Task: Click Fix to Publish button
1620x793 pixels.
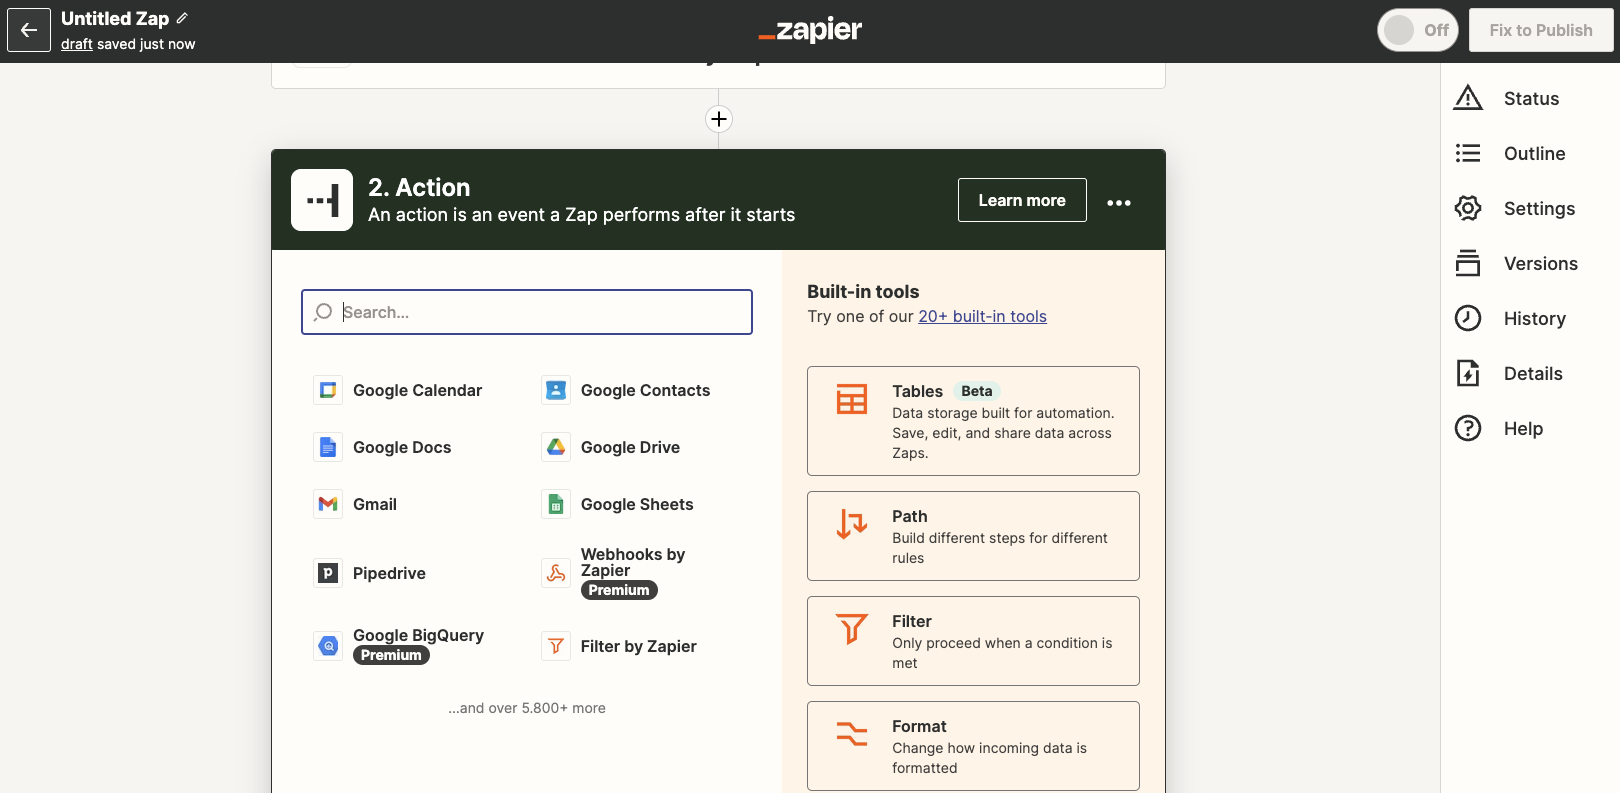Action: tap(1541, 30)
